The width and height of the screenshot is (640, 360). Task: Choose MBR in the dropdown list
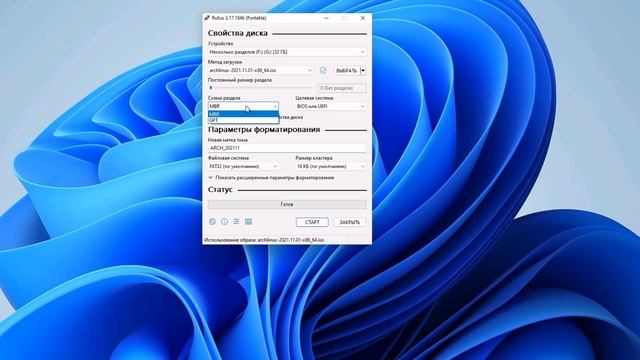[x=243, y=114]
